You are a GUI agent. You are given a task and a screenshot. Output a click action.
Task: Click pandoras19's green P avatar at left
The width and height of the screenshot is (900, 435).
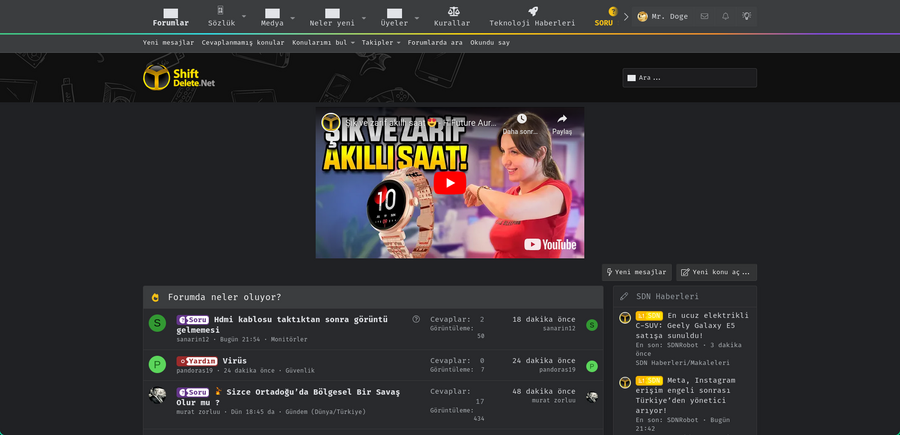tap(157, 364)
